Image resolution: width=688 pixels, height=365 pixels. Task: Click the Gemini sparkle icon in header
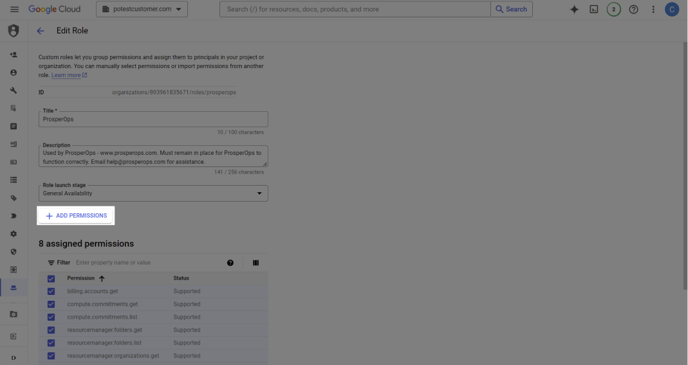coord(574,9)
